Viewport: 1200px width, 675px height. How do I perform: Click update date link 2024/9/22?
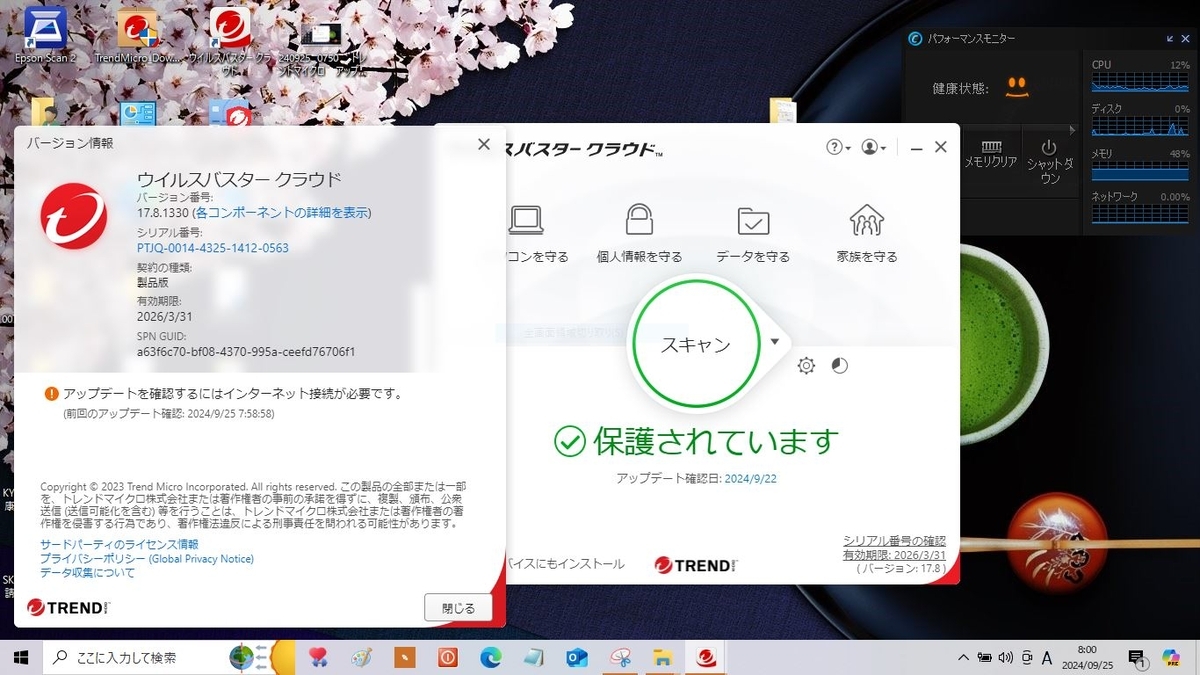(x=751, y=479)
